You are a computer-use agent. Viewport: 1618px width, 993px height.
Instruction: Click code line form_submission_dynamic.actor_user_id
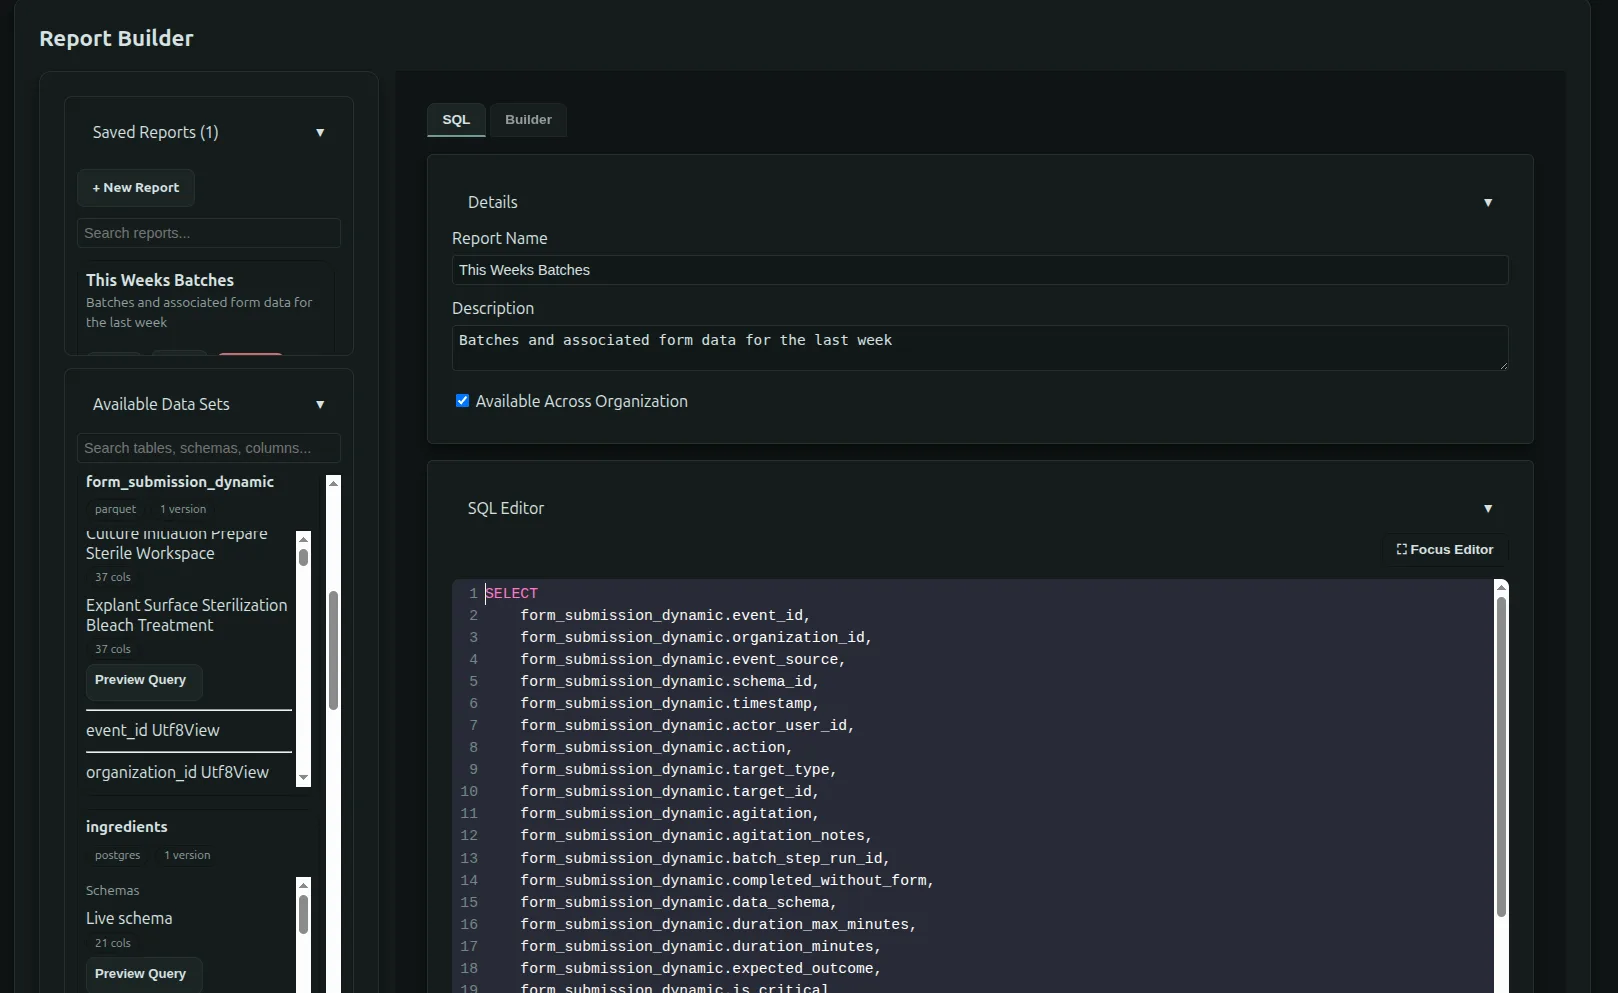tap(687, 726)
